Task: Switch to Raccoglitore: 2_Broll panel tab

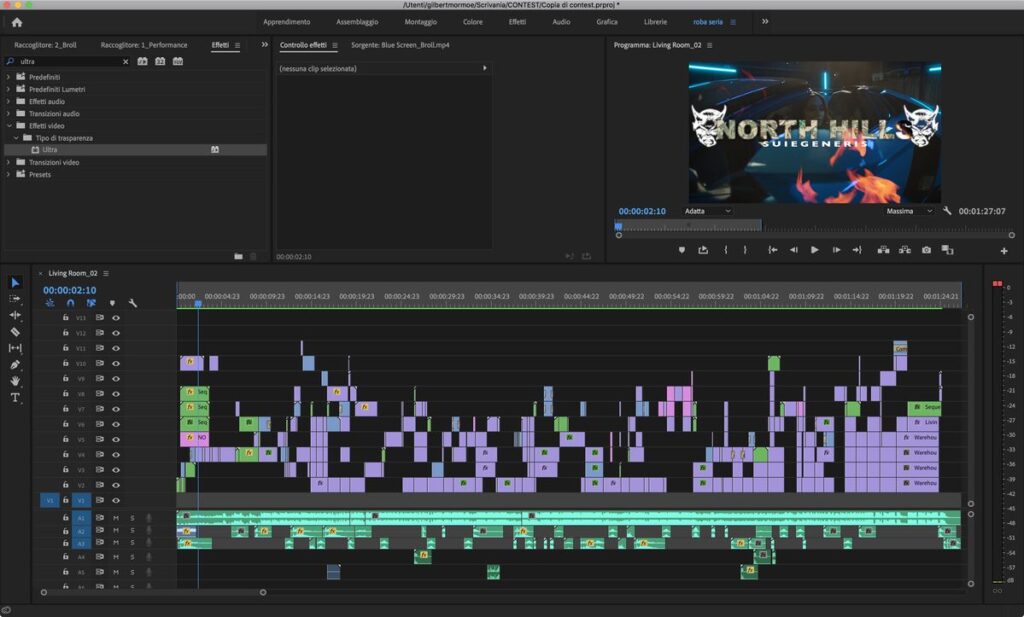Action: click(47, 44)
